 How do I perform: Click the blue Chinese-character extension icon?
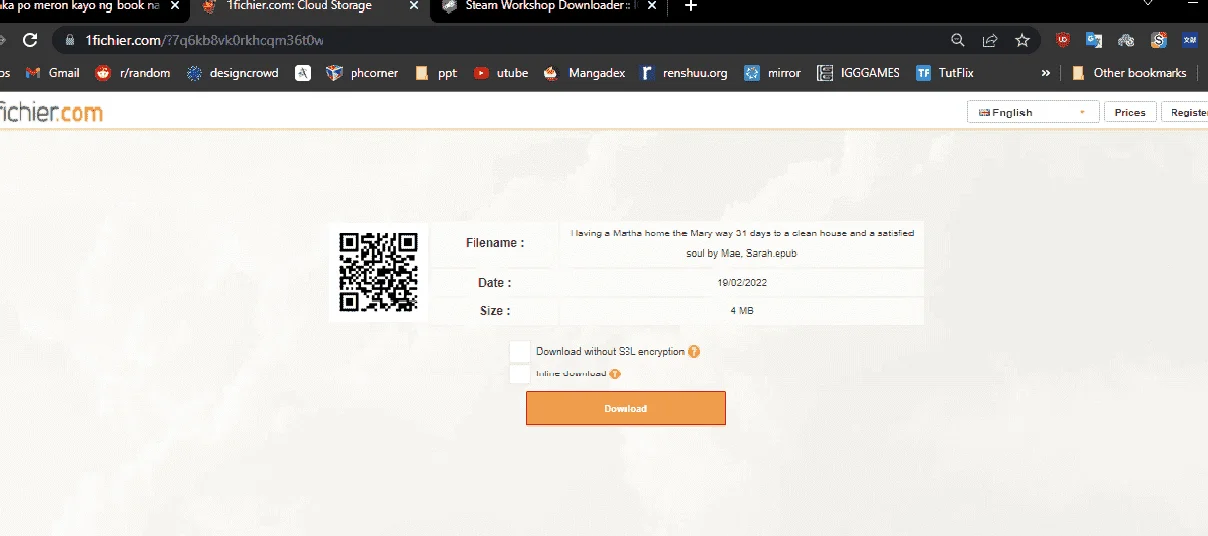click(1190, 40)
